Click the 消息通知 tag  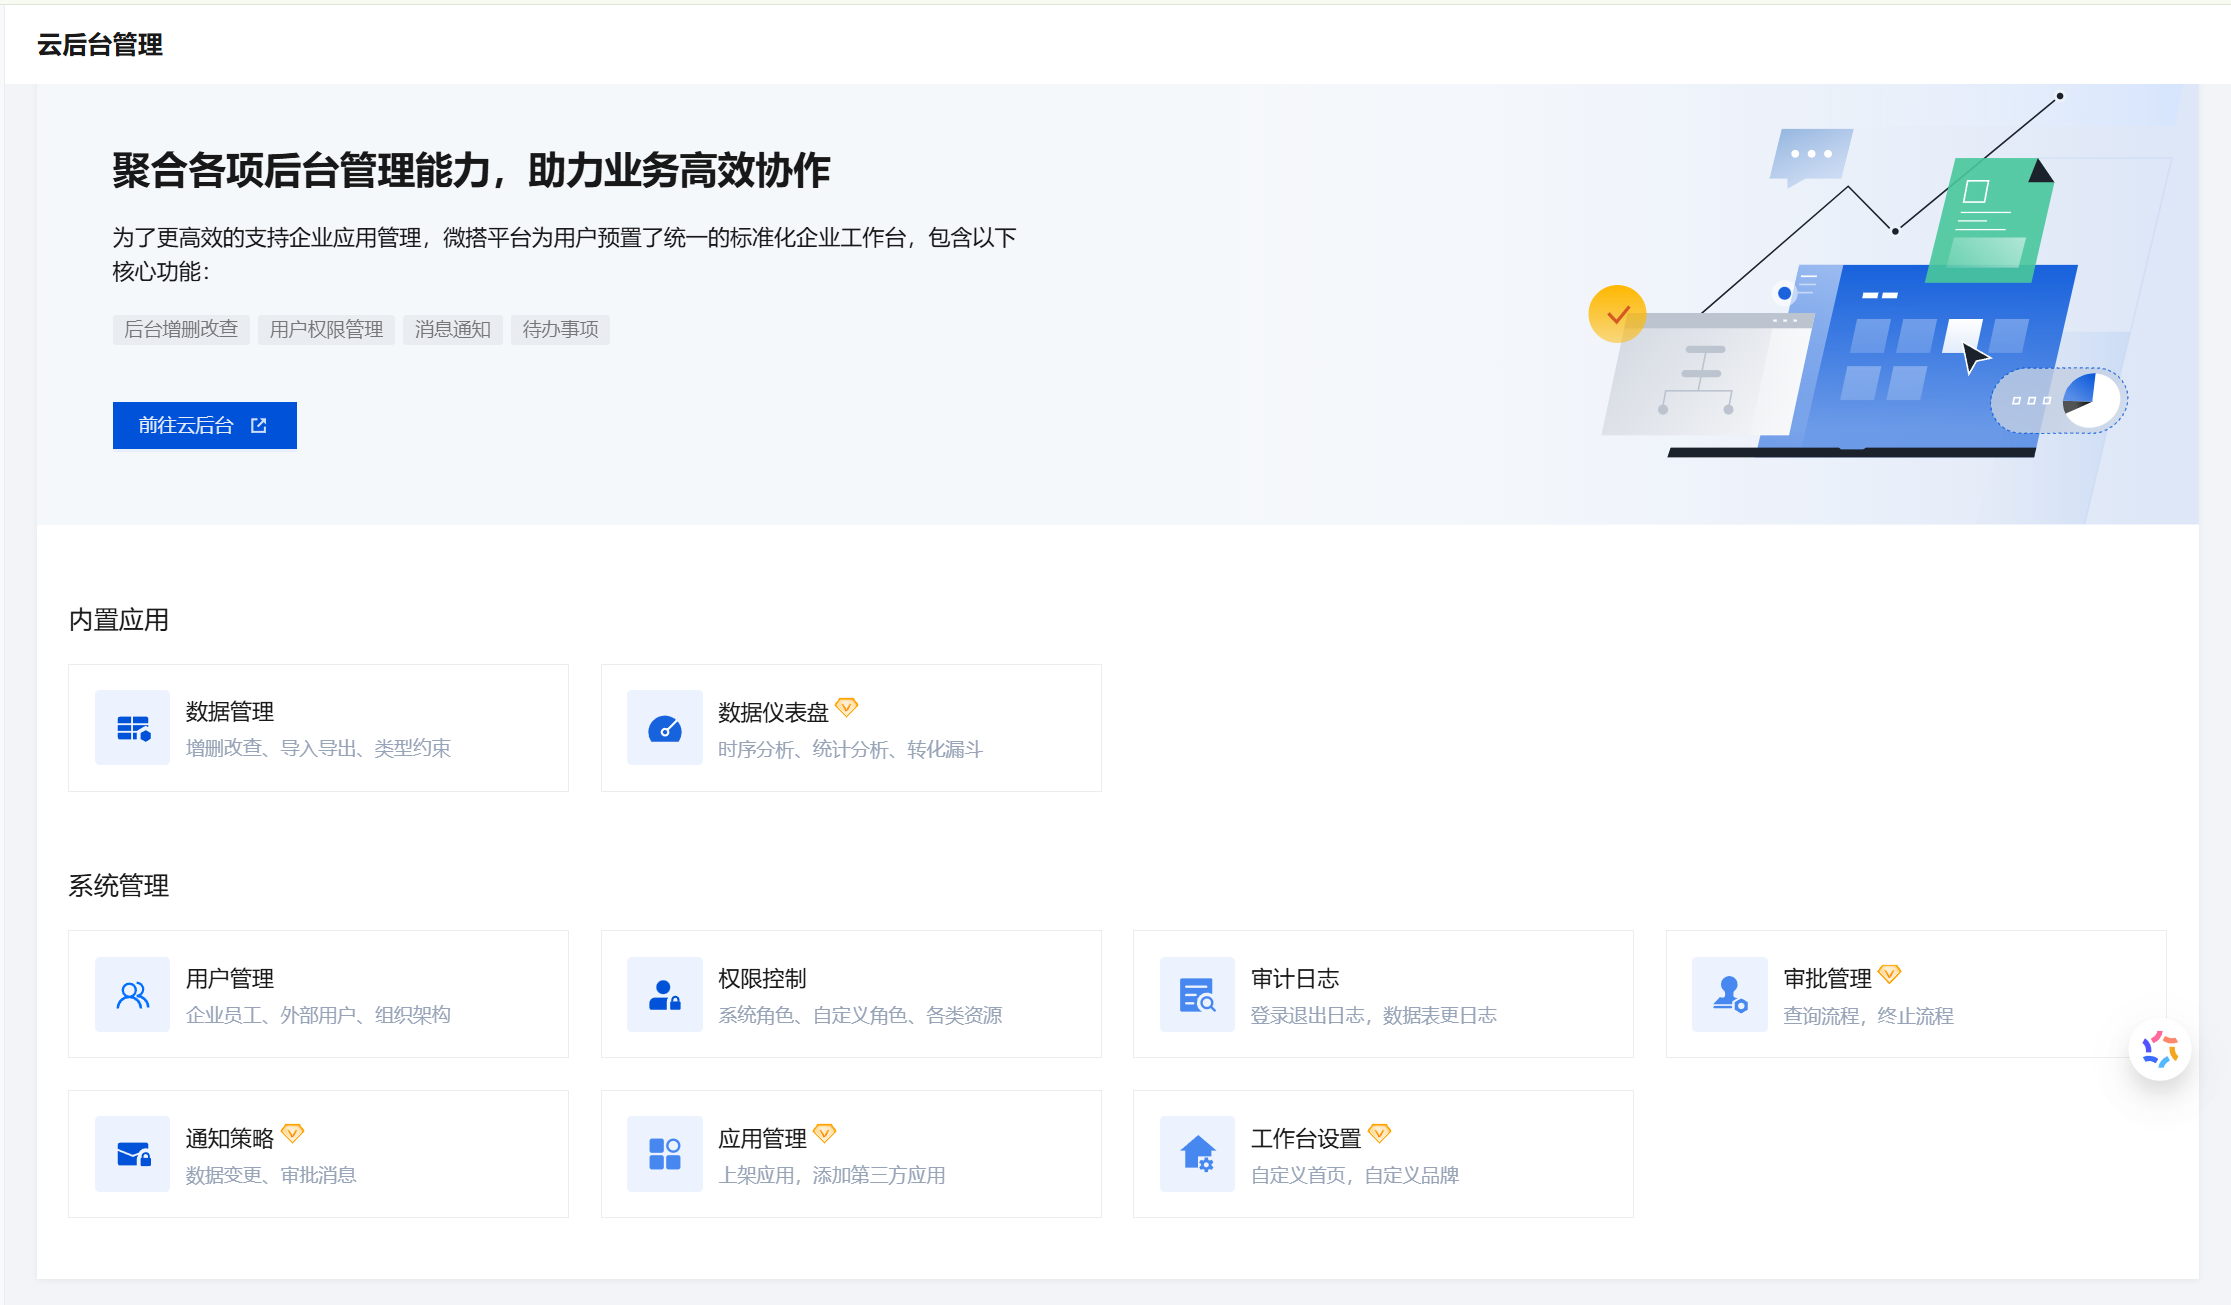(453, 329)
